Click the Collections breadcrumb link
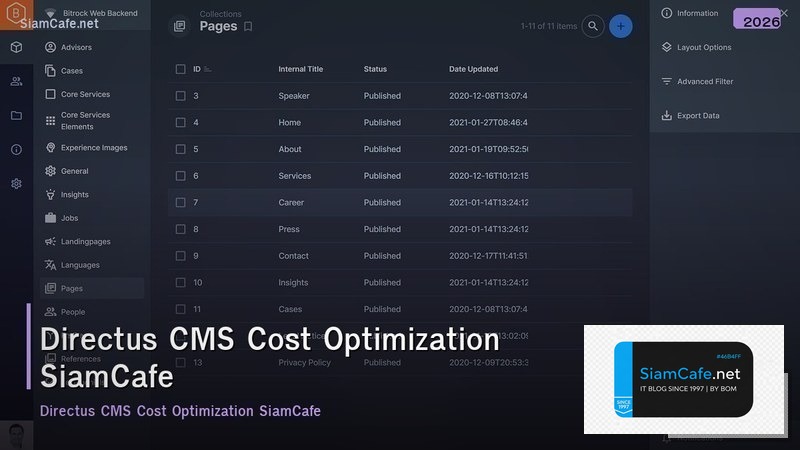800x450 pixels. 220,14
